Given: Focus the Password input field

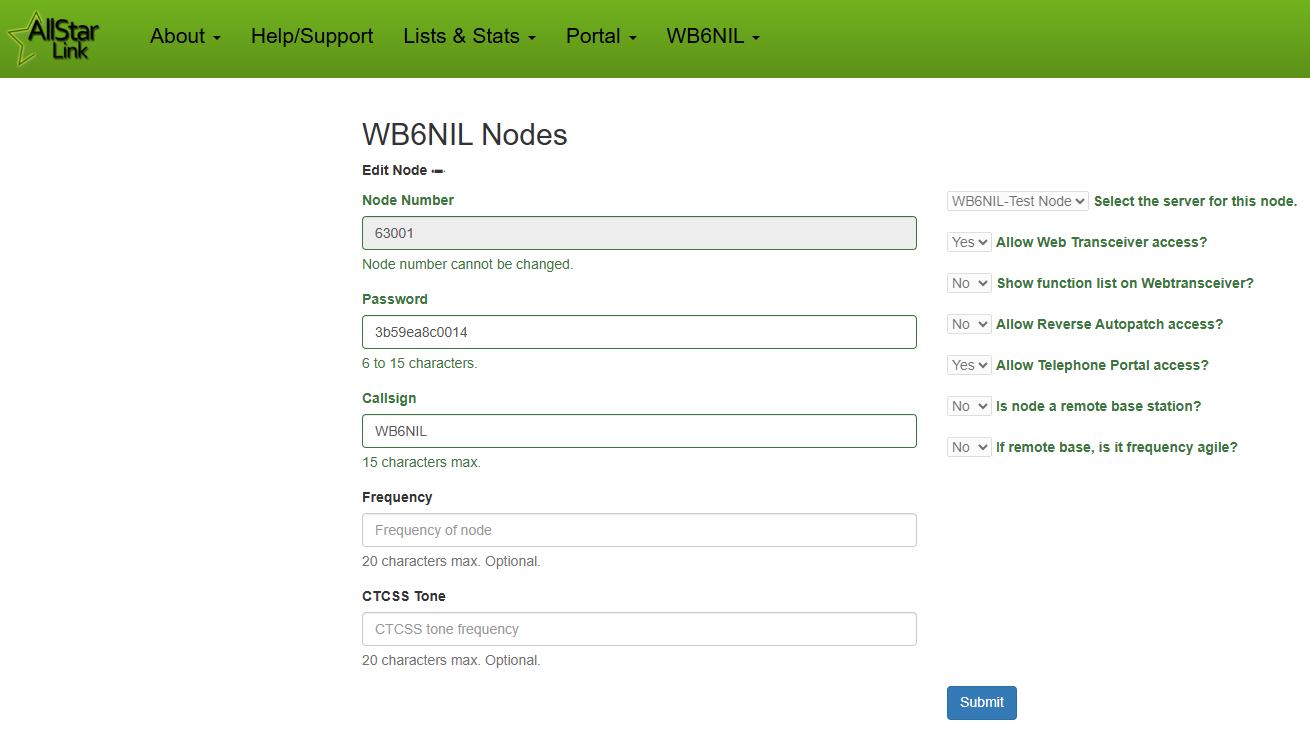Looking at the screenshot, I should (639, 332).
